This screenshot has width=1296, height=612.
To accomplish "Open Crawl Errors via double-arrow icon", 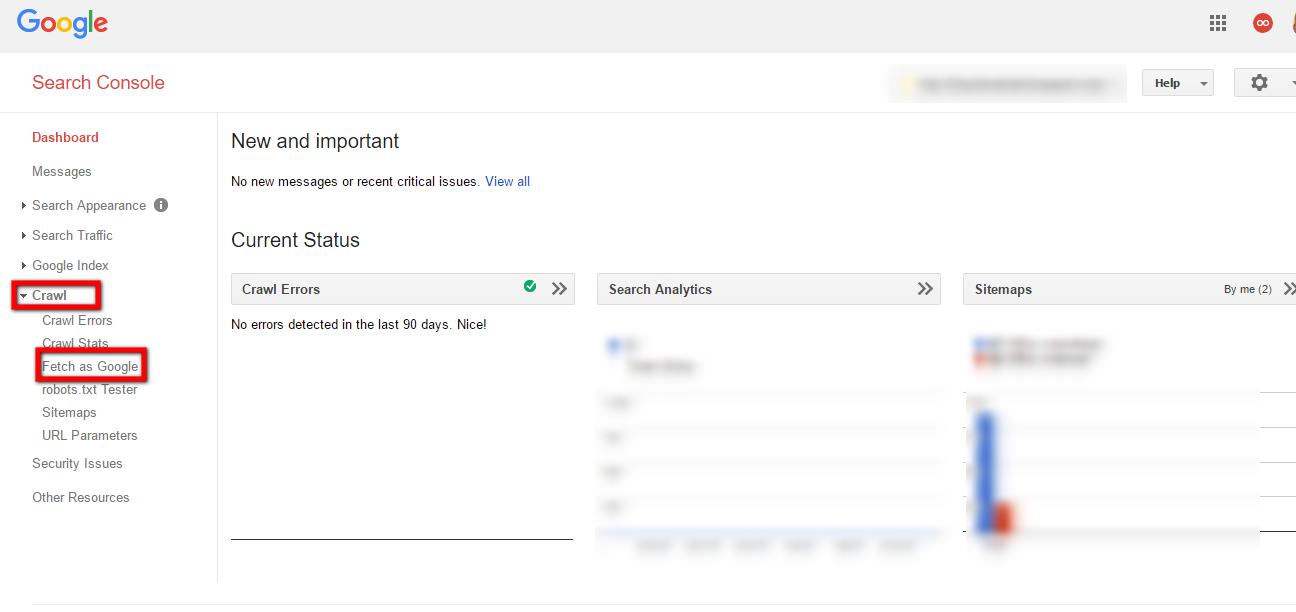I will tap(559, 289).
